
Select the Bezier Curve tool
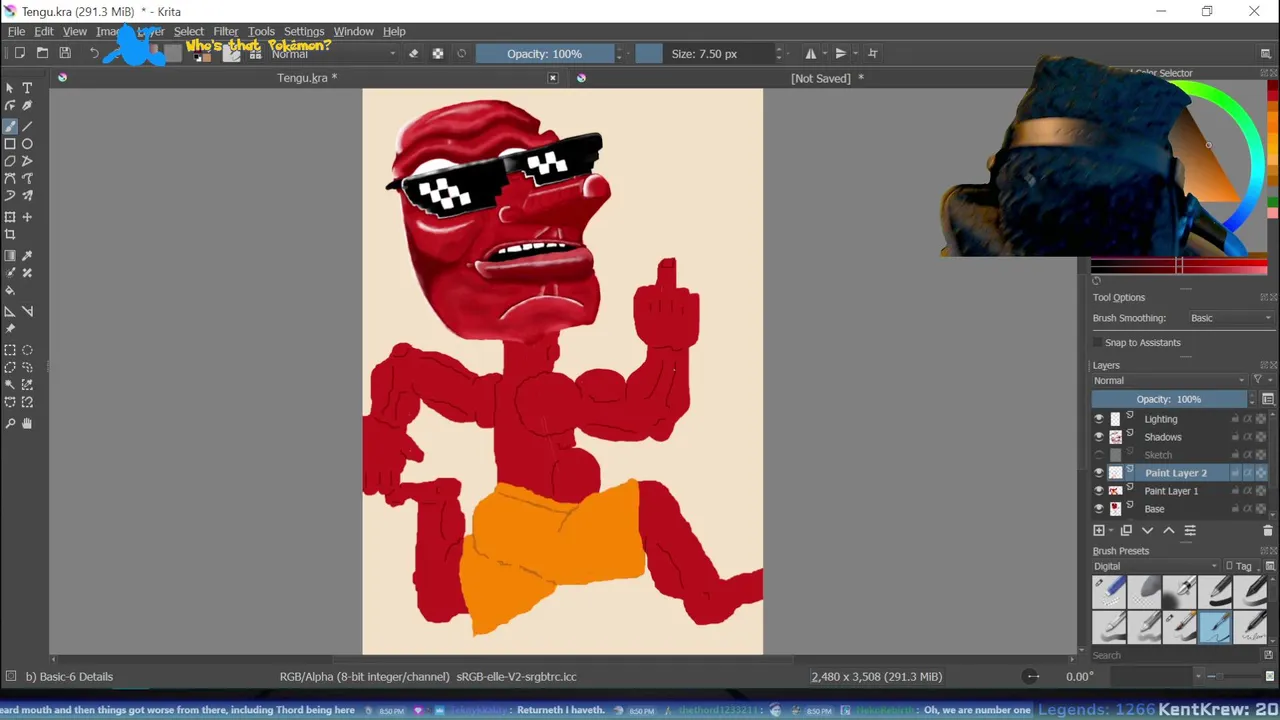pos(10,179)
